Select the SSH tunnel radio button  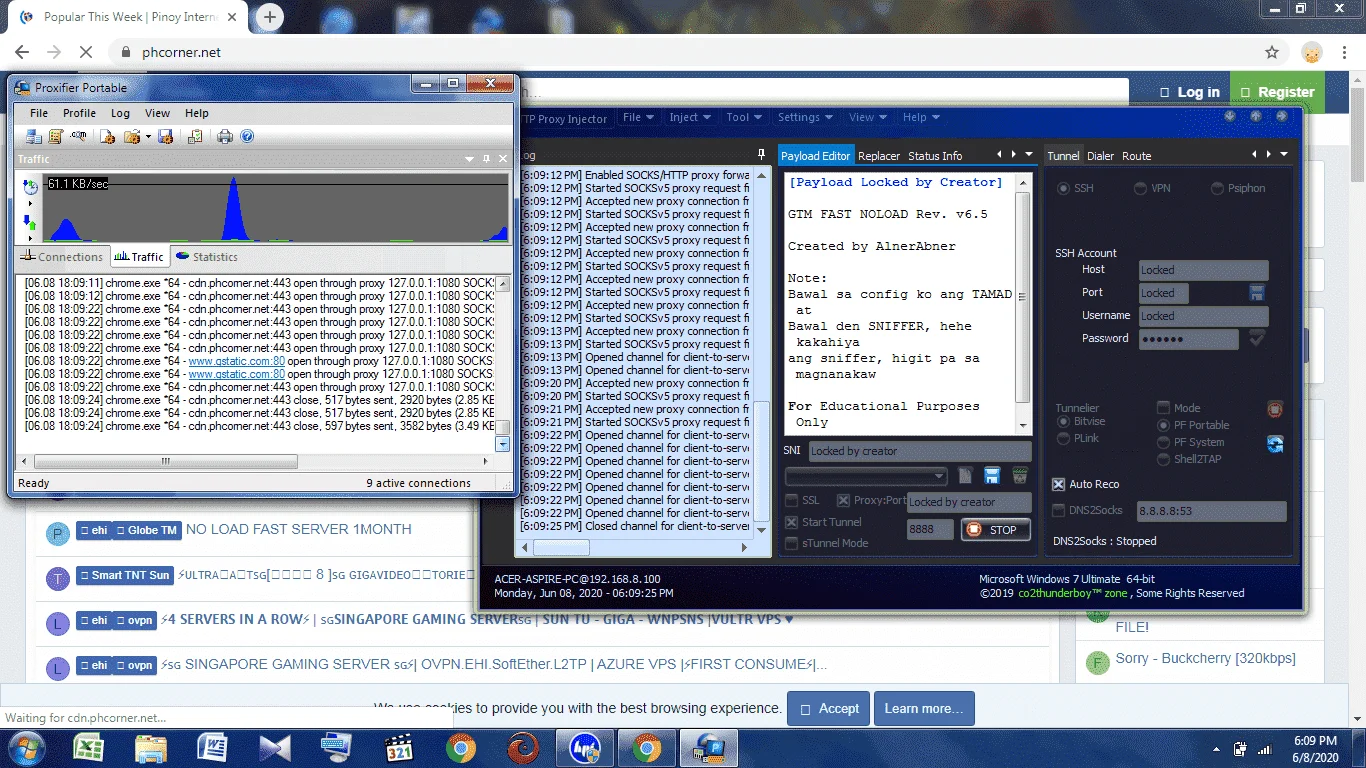[1063, 188]
